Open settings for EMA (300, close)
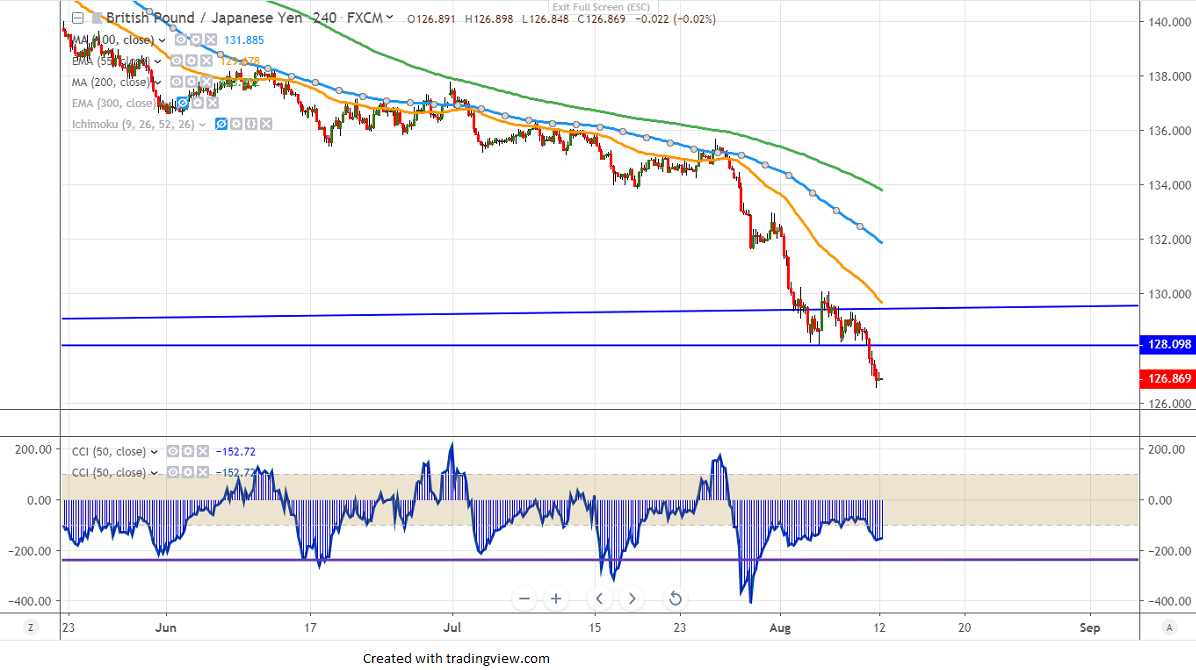Viewport: 1196px width, 670px height. point(198,103)
